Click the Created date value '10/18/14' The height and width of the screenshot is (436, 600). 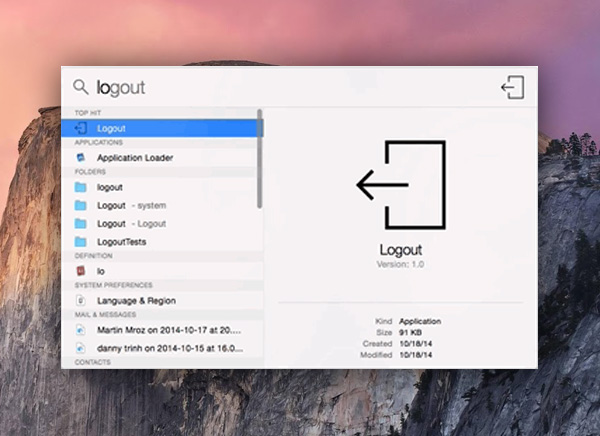coord(416,344)
